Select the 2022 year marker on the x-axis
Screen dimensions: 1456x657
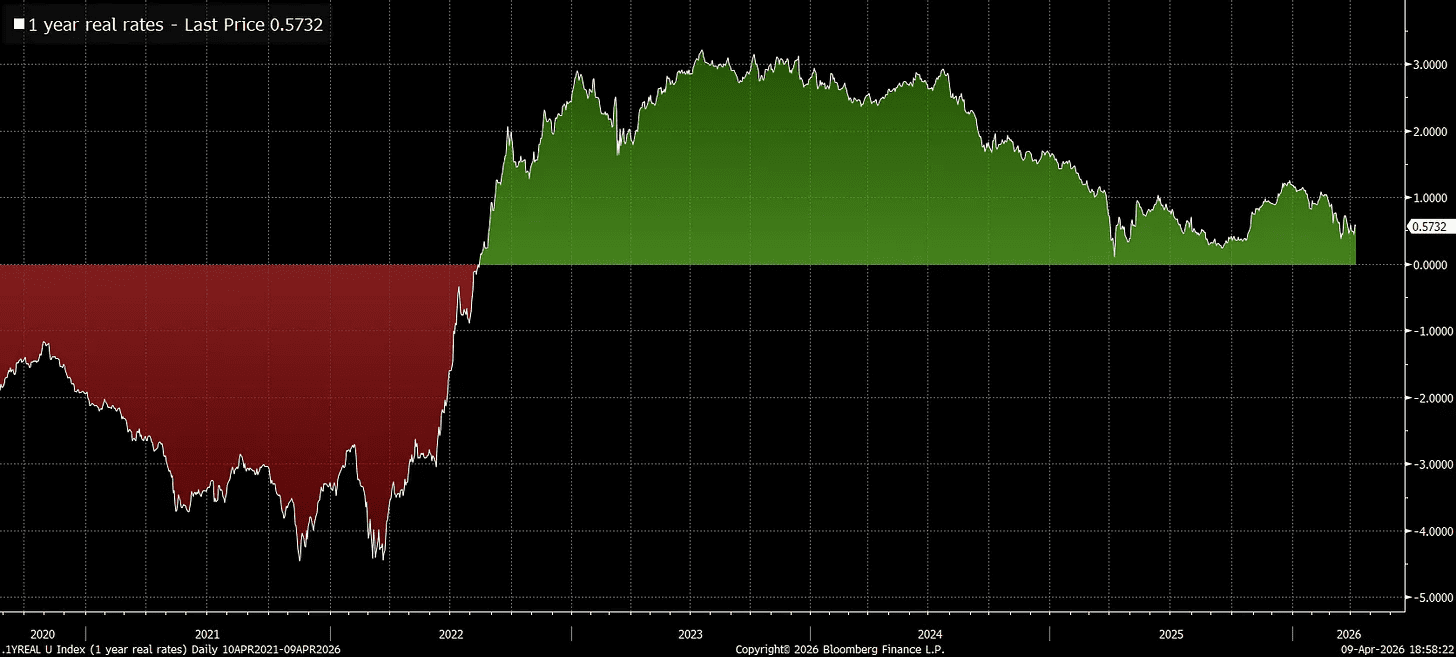(450, 634)
